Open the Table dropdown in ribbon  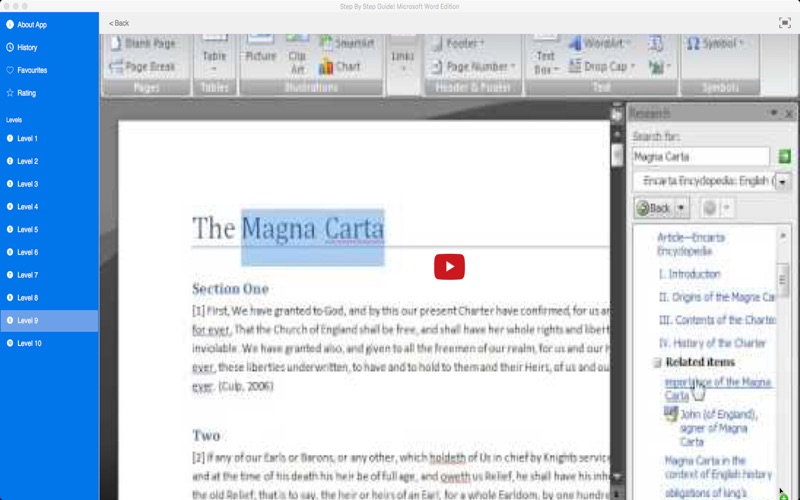214,55
